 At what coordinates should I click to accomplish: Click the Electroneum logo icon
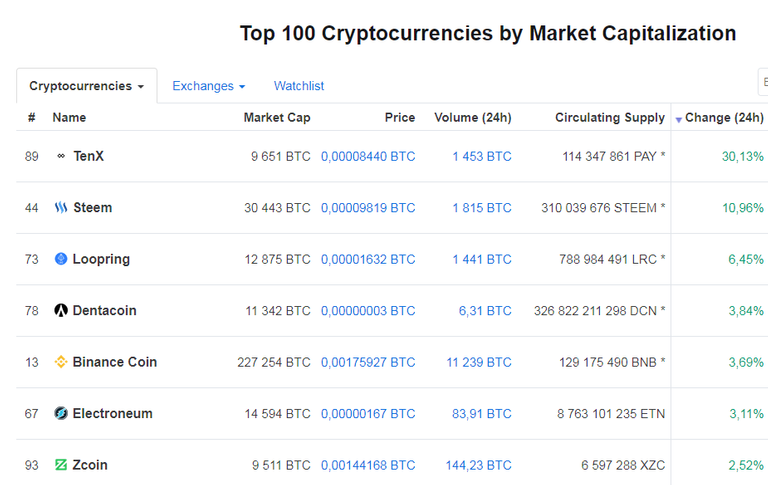coord(61,414)
